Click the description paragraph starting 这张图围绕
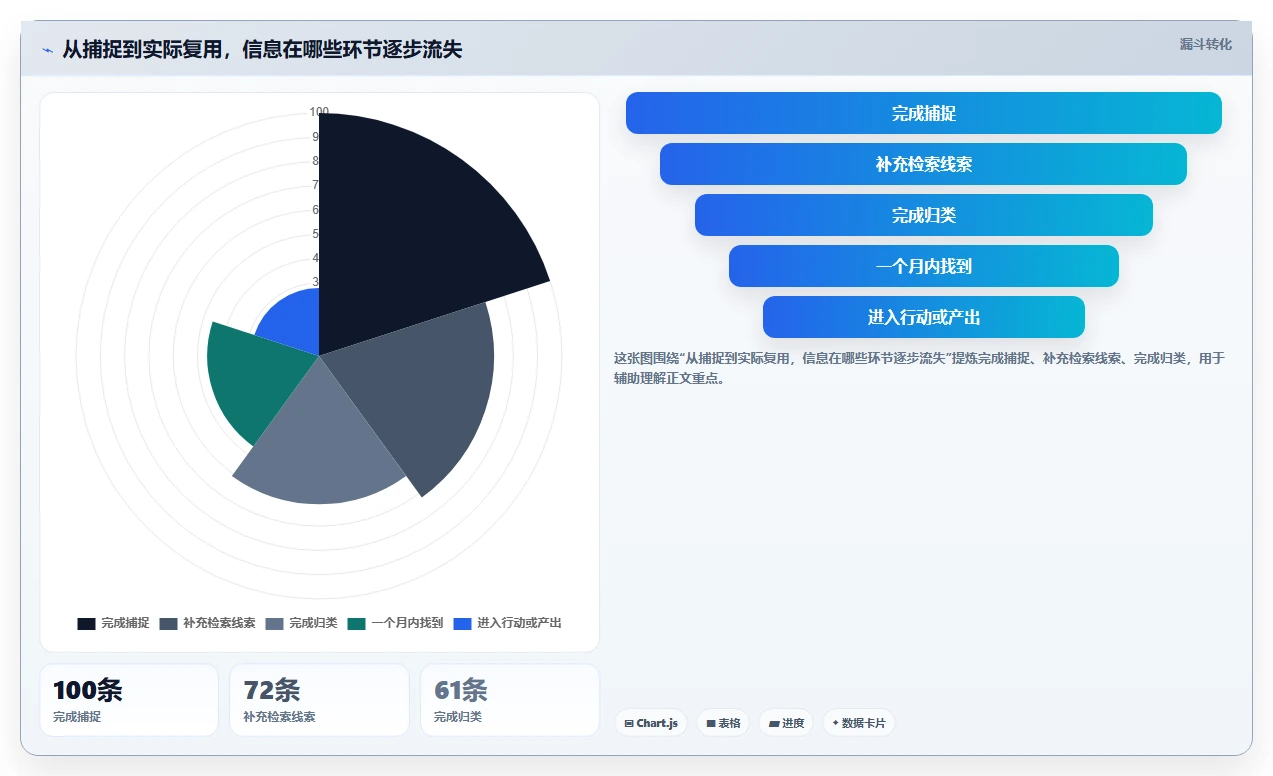The width and height of the screenshot is (1273, 776). pos(918,368)
